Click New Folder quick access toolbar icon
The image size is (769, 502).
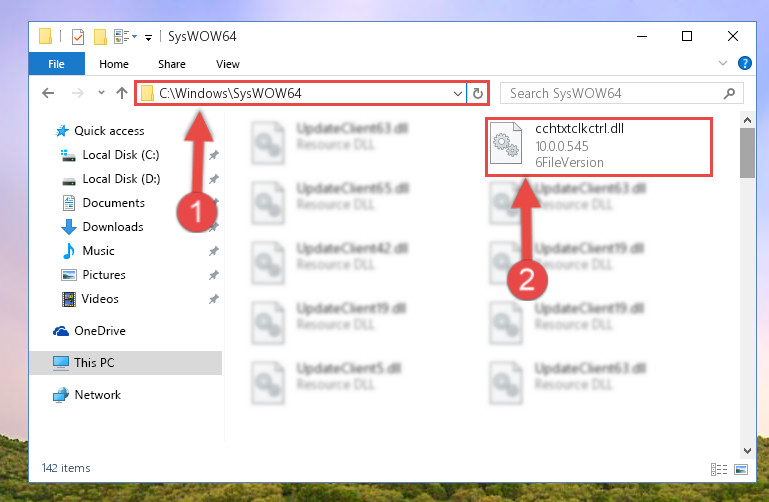100,37
